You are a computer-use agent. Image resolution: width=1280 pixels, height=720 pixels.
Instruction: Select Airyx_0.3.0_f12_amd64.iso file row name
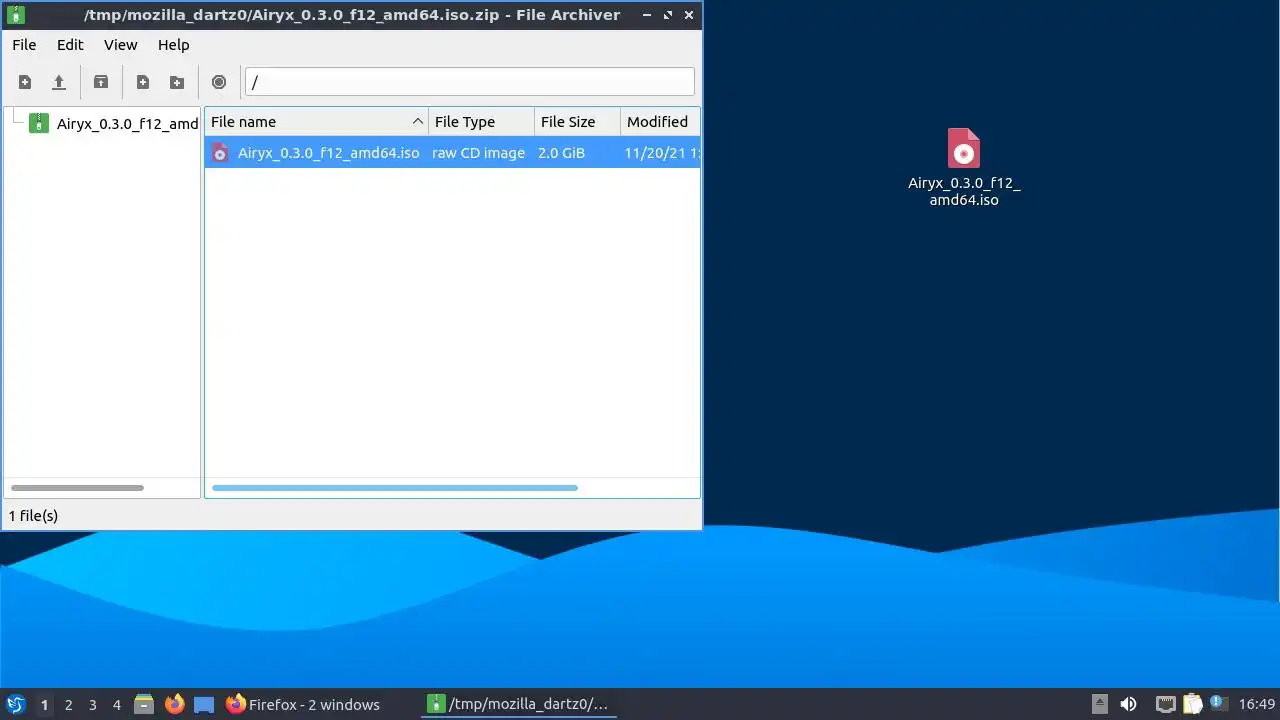(x=328, y=153)
